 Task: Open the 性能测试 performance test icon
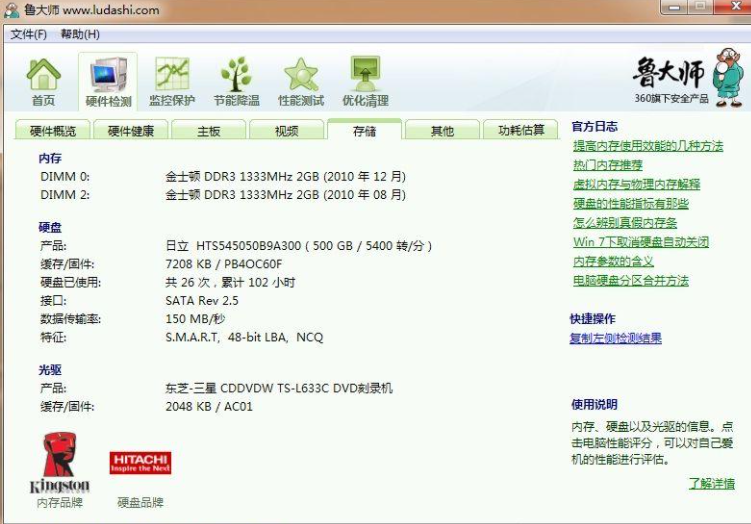coord(300,80)
